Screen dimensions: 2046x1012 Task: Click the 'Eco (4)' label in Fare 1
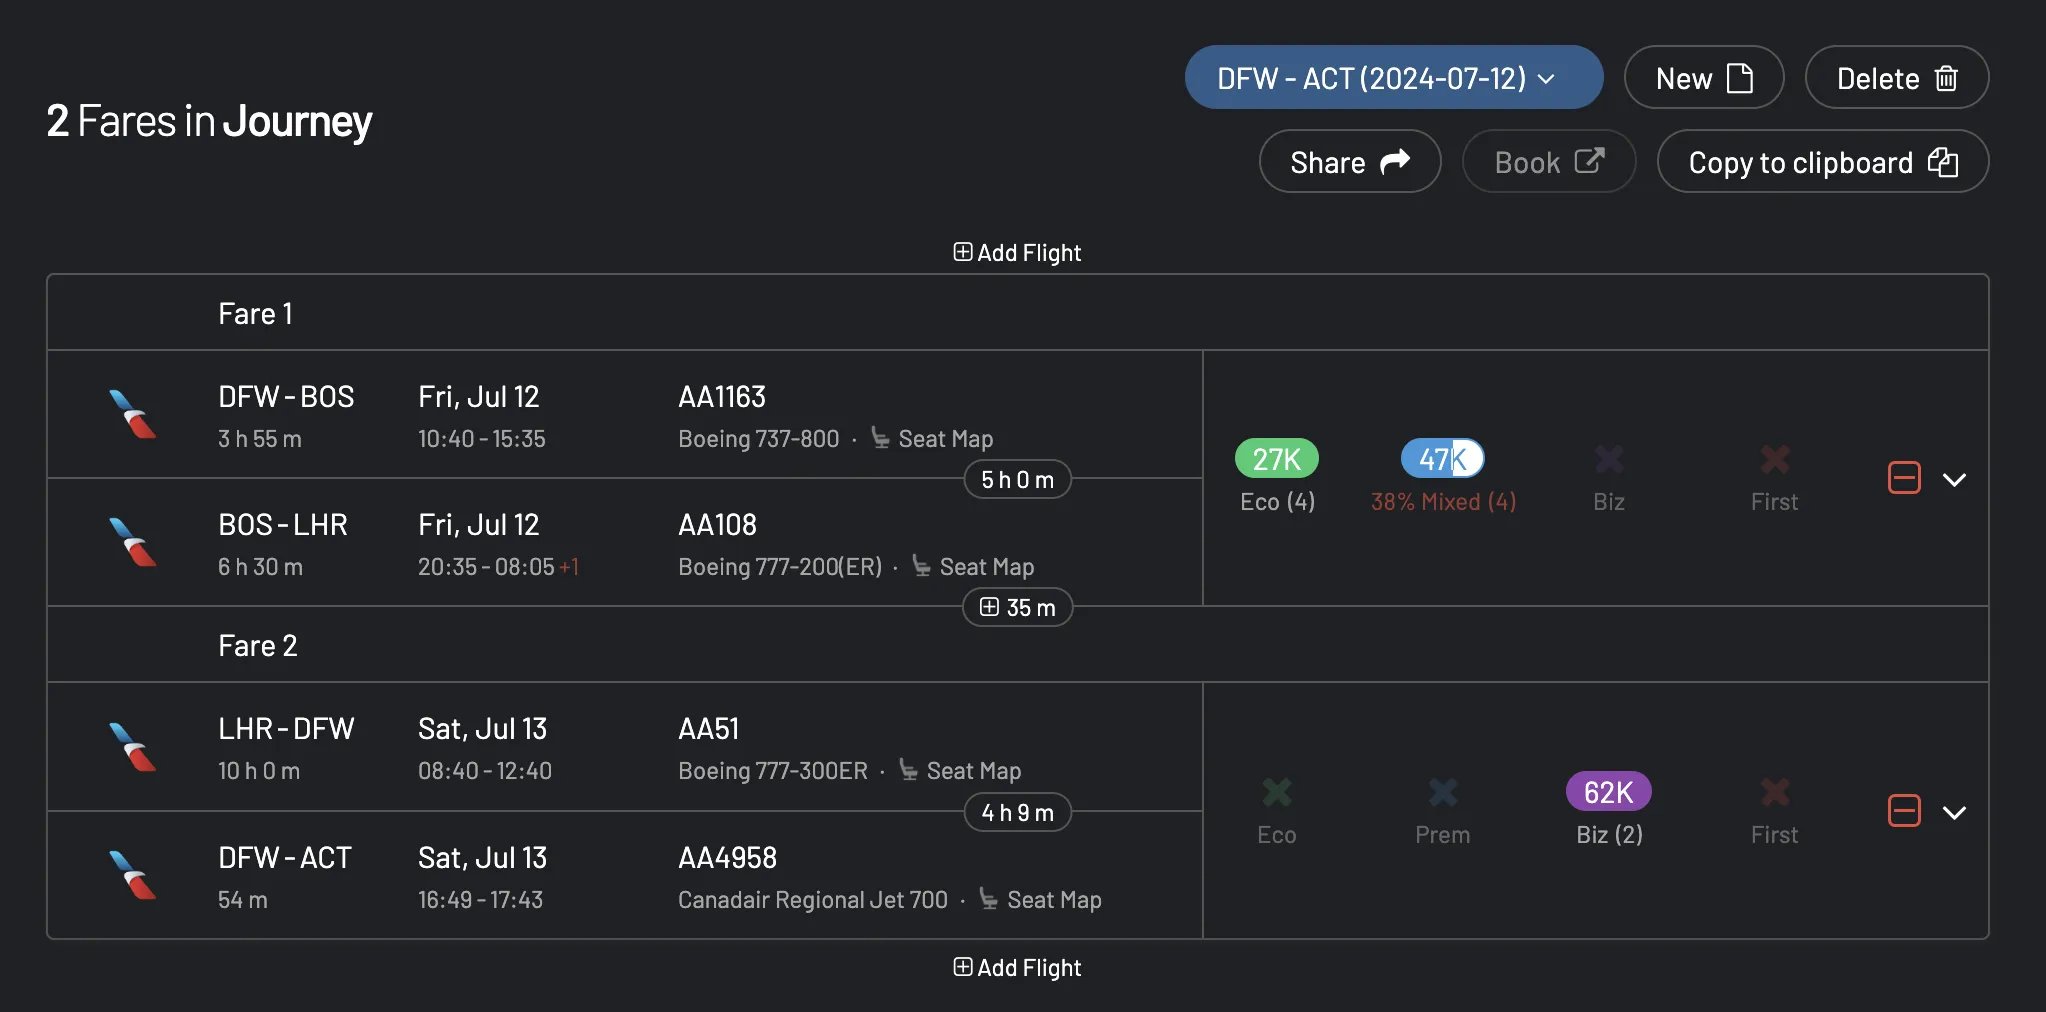(x=1277, y=502)
